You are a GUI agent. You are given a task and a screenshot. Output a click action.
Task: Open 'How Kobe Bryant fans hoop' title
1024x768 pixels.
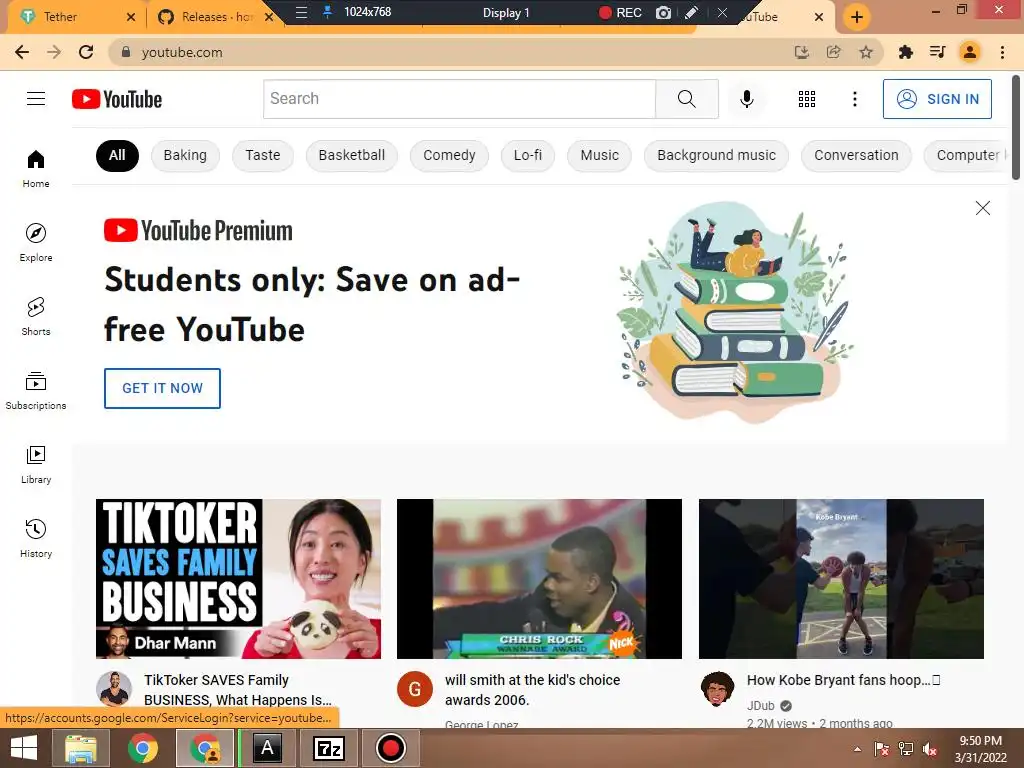coord(843,680)
